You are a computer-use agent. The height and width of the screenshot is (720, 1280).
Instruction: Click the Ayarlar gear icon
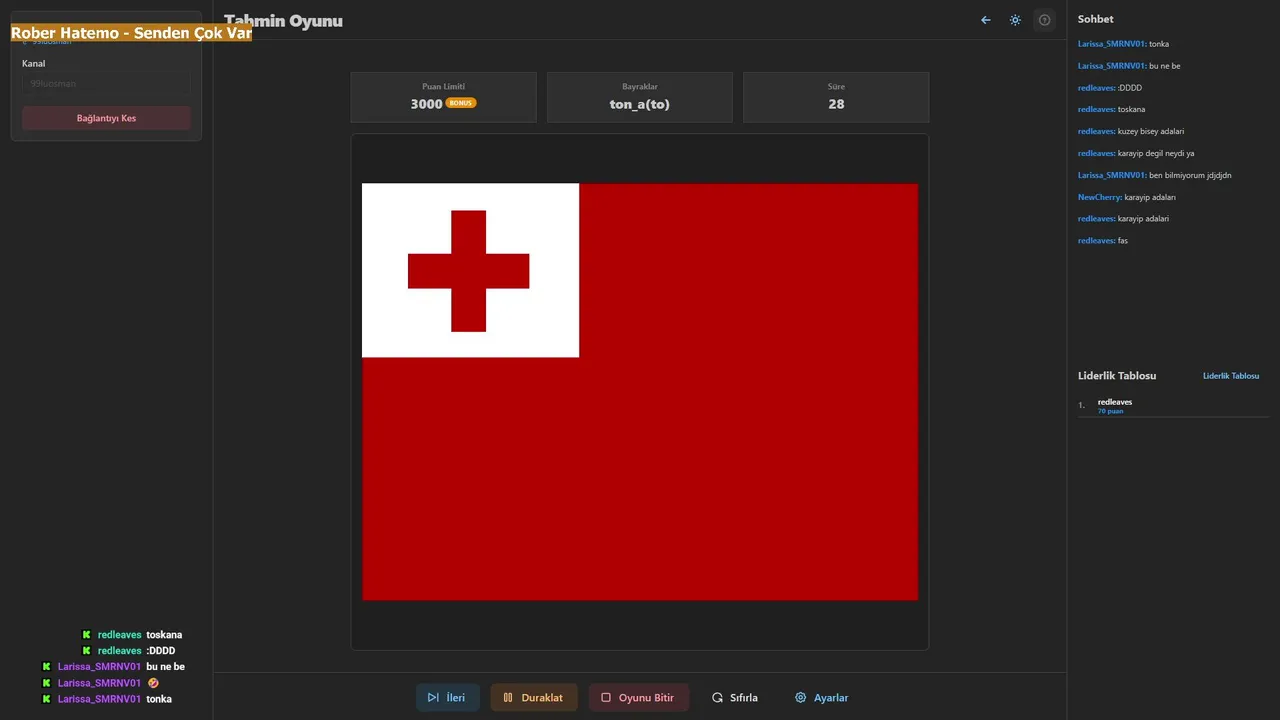pyautogui.click(x=800, y=697)
